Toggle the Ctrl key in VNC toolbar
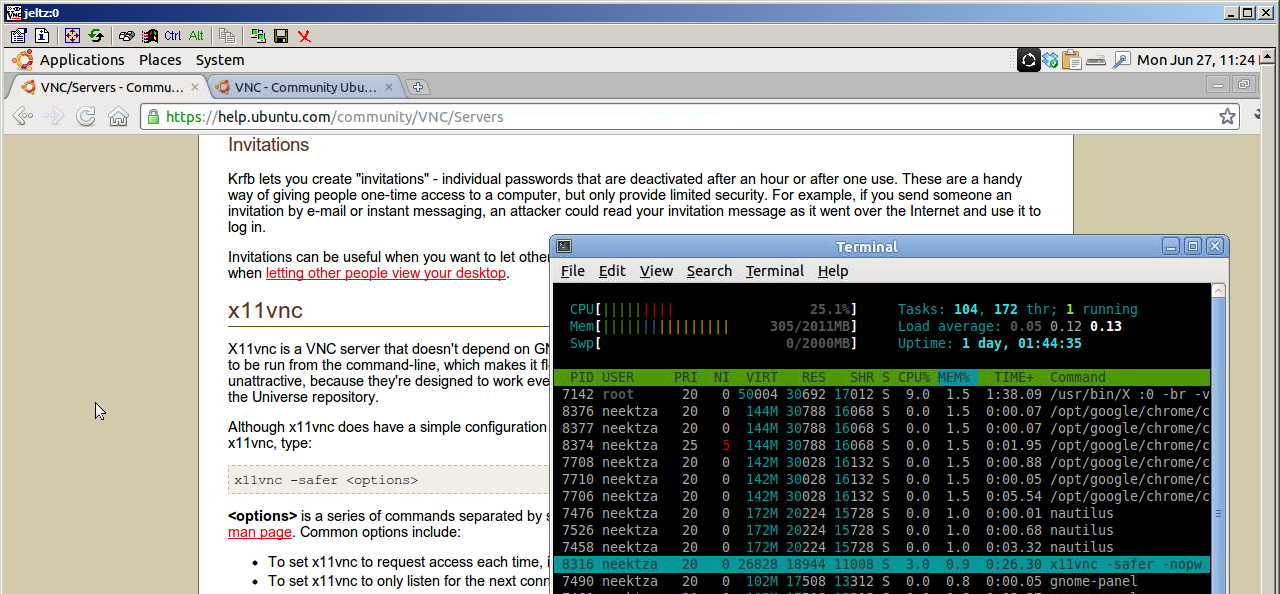The height and width of the screenshot is (594, 1280). (x=173, y=35)
